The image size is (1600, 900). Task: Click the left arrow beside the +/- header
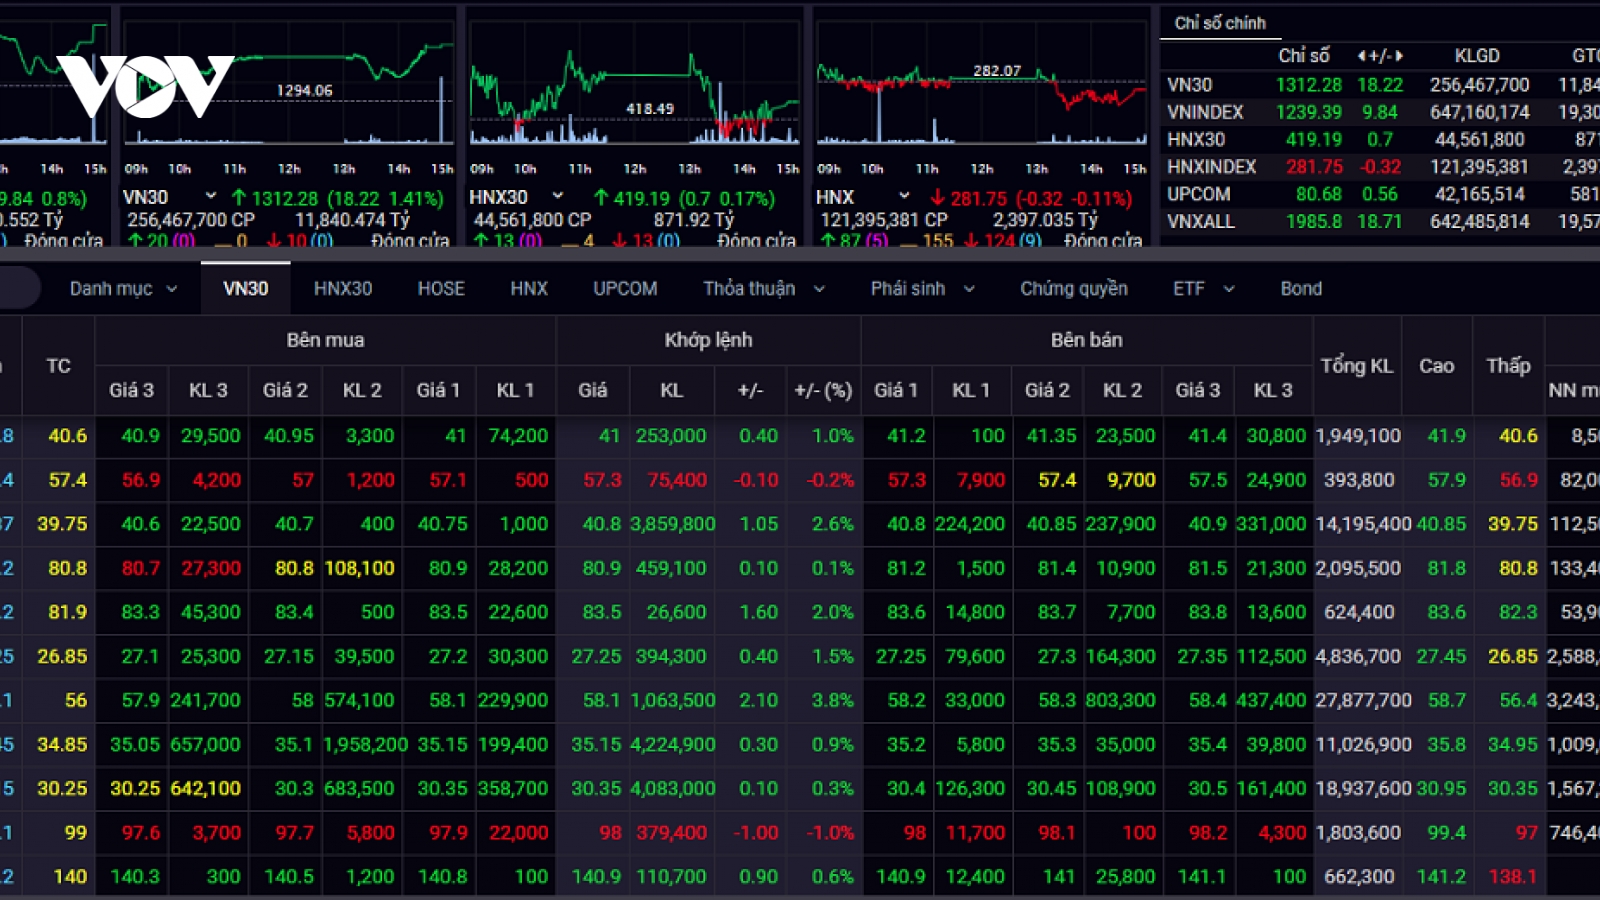pos(1362,56)
